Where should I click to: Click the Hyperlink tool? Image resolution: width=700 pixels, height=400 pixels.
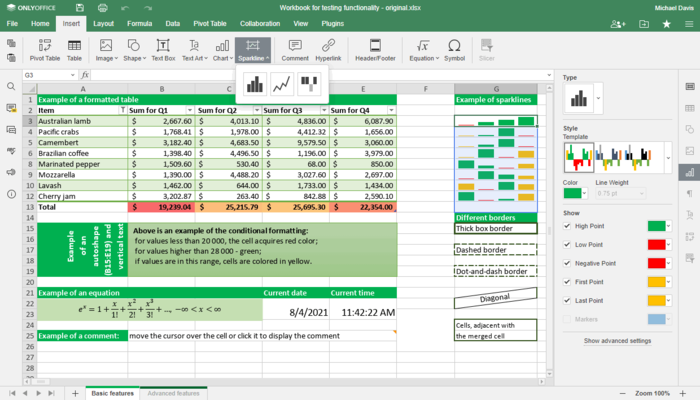click(327, 50)
